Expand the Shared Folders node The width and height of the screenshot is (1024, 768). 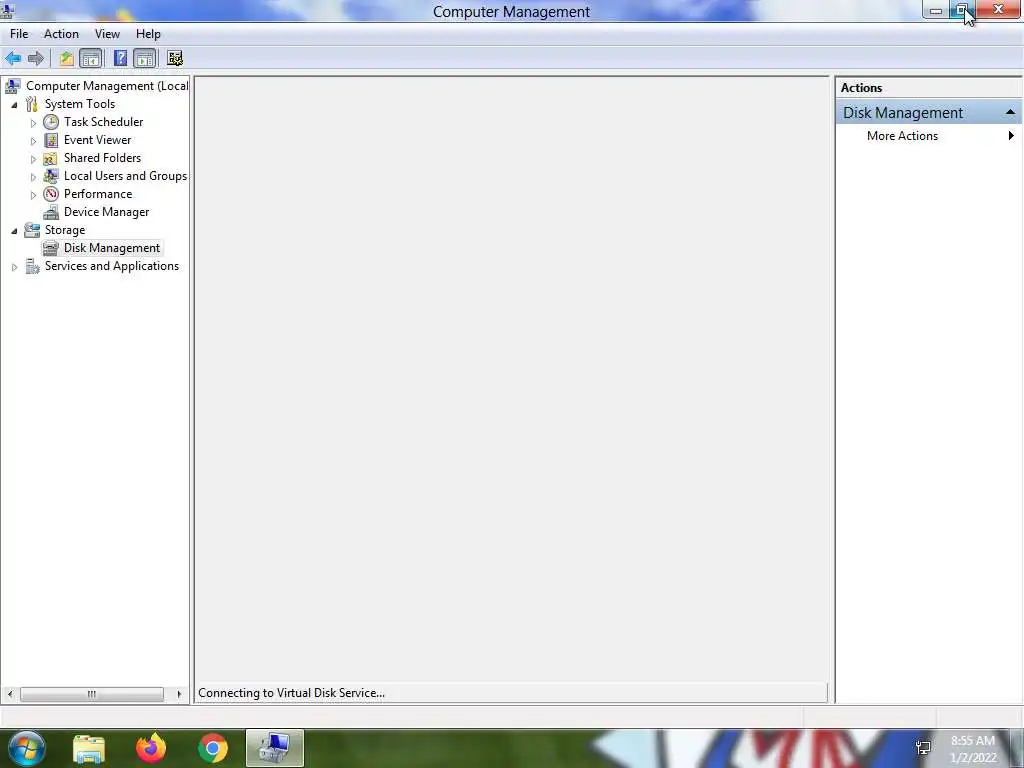point(33,159)
